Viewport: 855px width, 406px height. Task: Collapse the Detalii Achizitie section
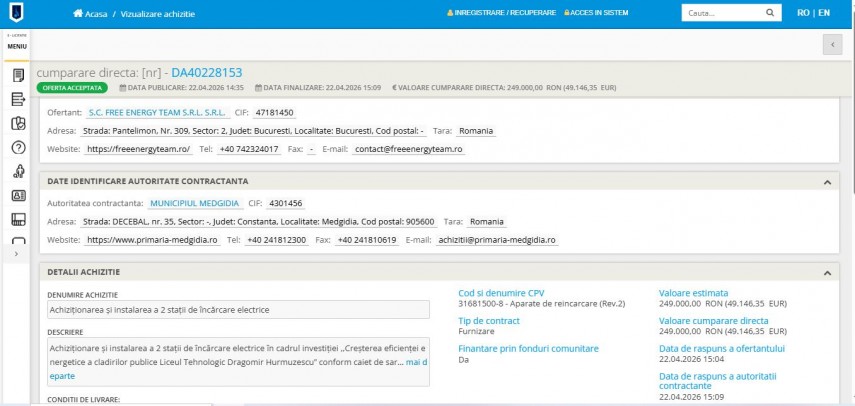coord(826,272)
